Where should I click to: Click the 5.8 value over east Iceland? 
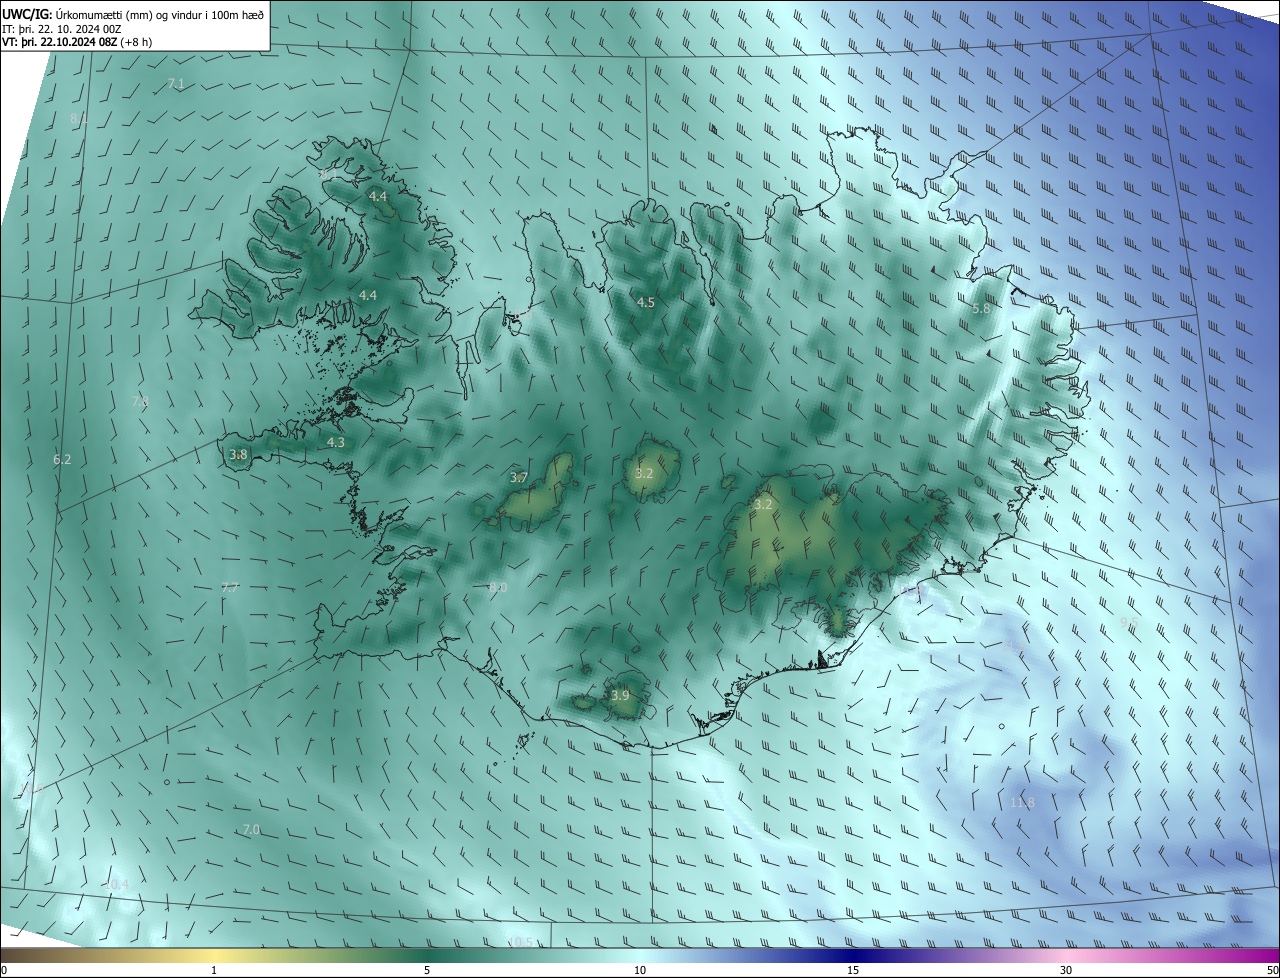point(981,309)
